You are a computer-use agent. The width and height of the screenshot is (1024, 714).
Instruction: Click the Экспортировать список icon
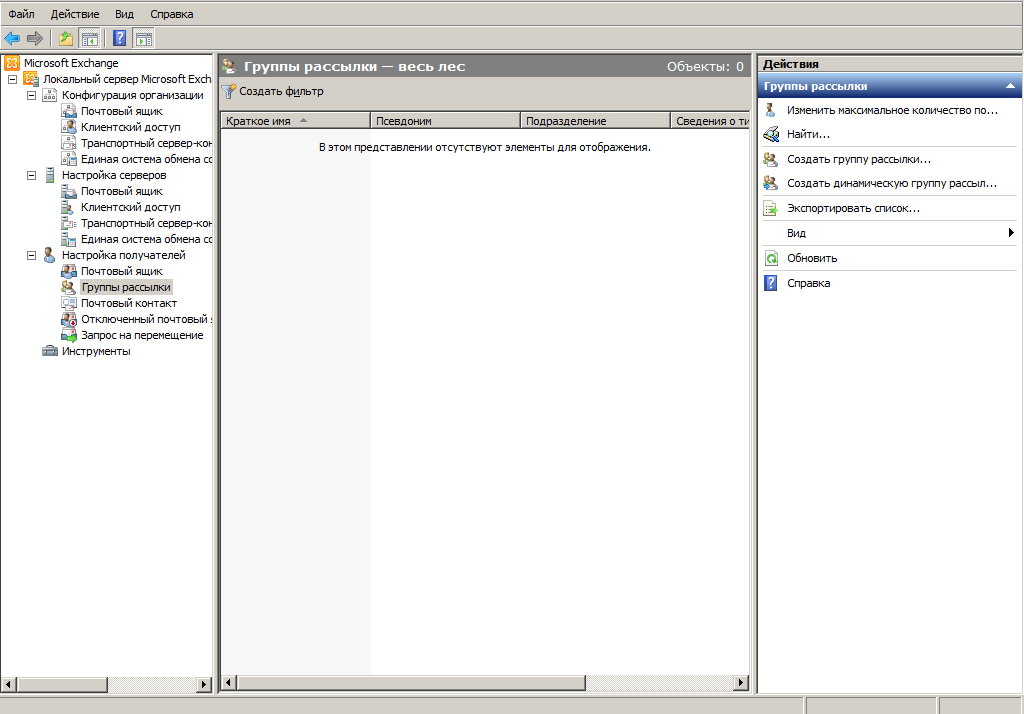[x=771, y=208]
